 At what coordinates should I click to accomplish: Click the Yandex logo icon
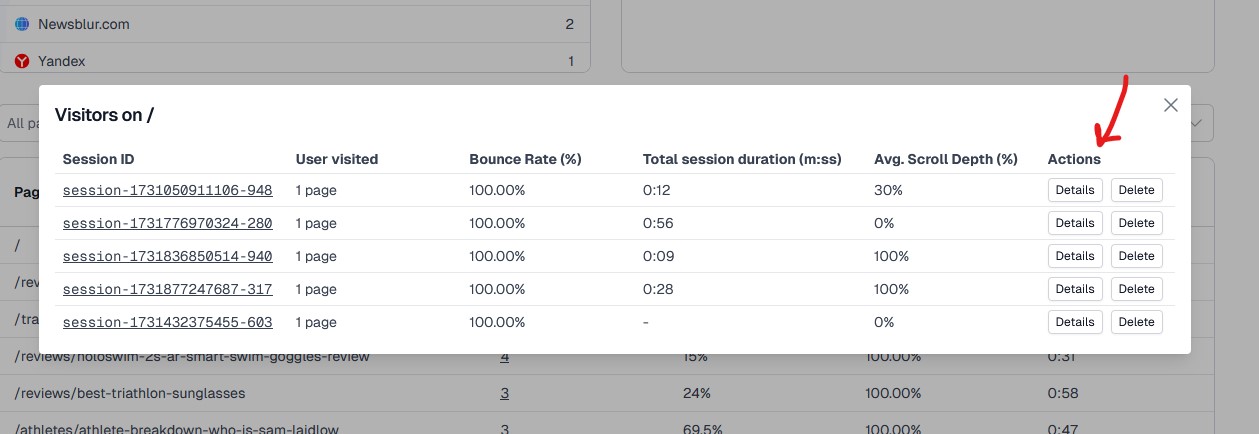[x=22, y=61]
